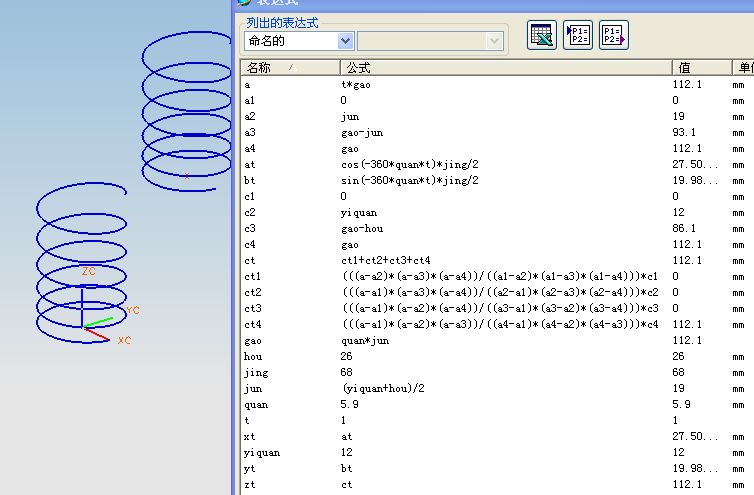Select the ct expression row
Viewport: 754px width, 495px height.
pos(497,260)
